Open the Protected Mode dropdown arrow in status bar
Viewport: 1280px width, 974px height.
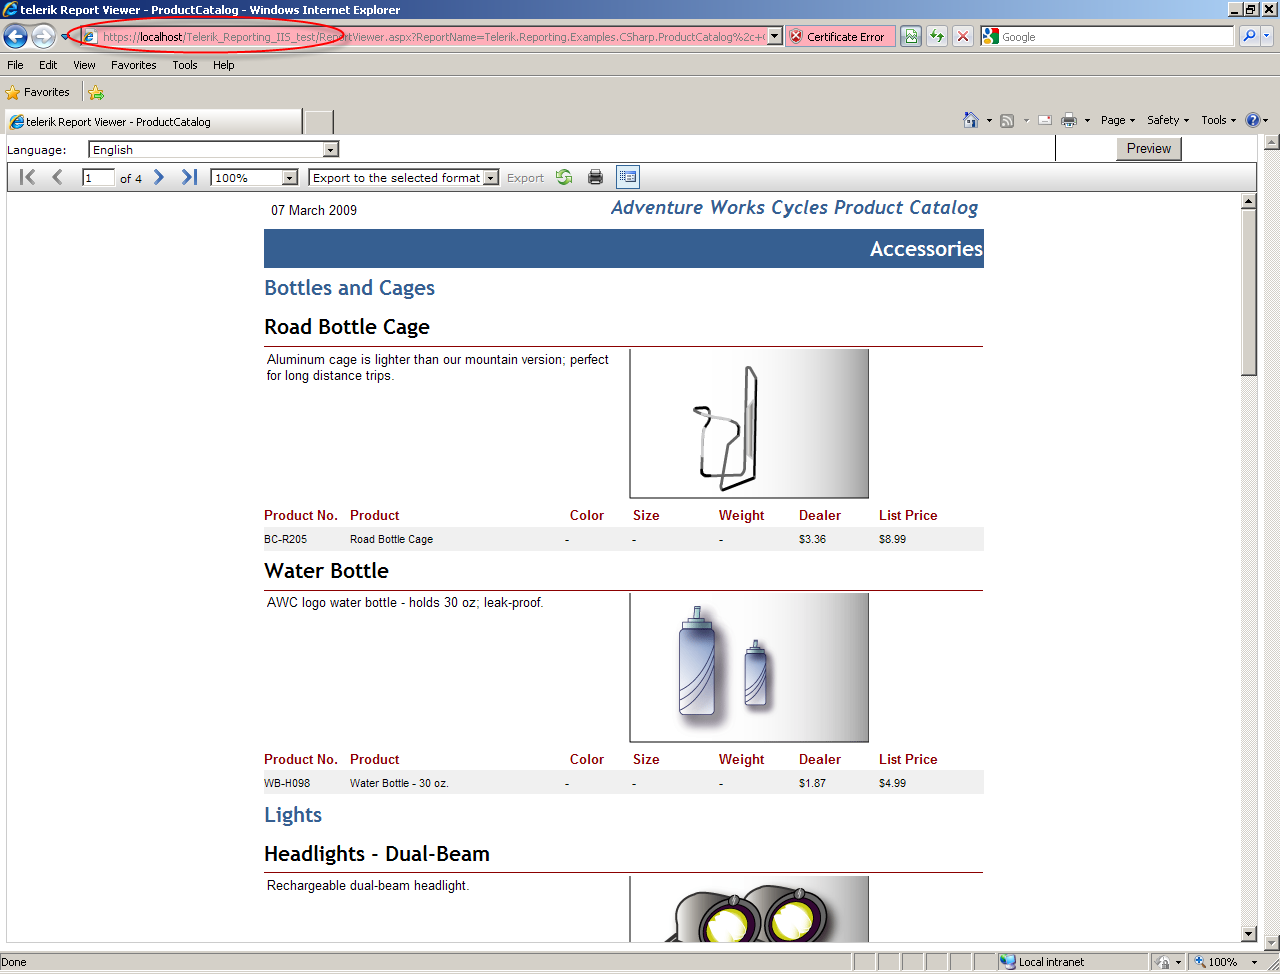(1179, 962)
